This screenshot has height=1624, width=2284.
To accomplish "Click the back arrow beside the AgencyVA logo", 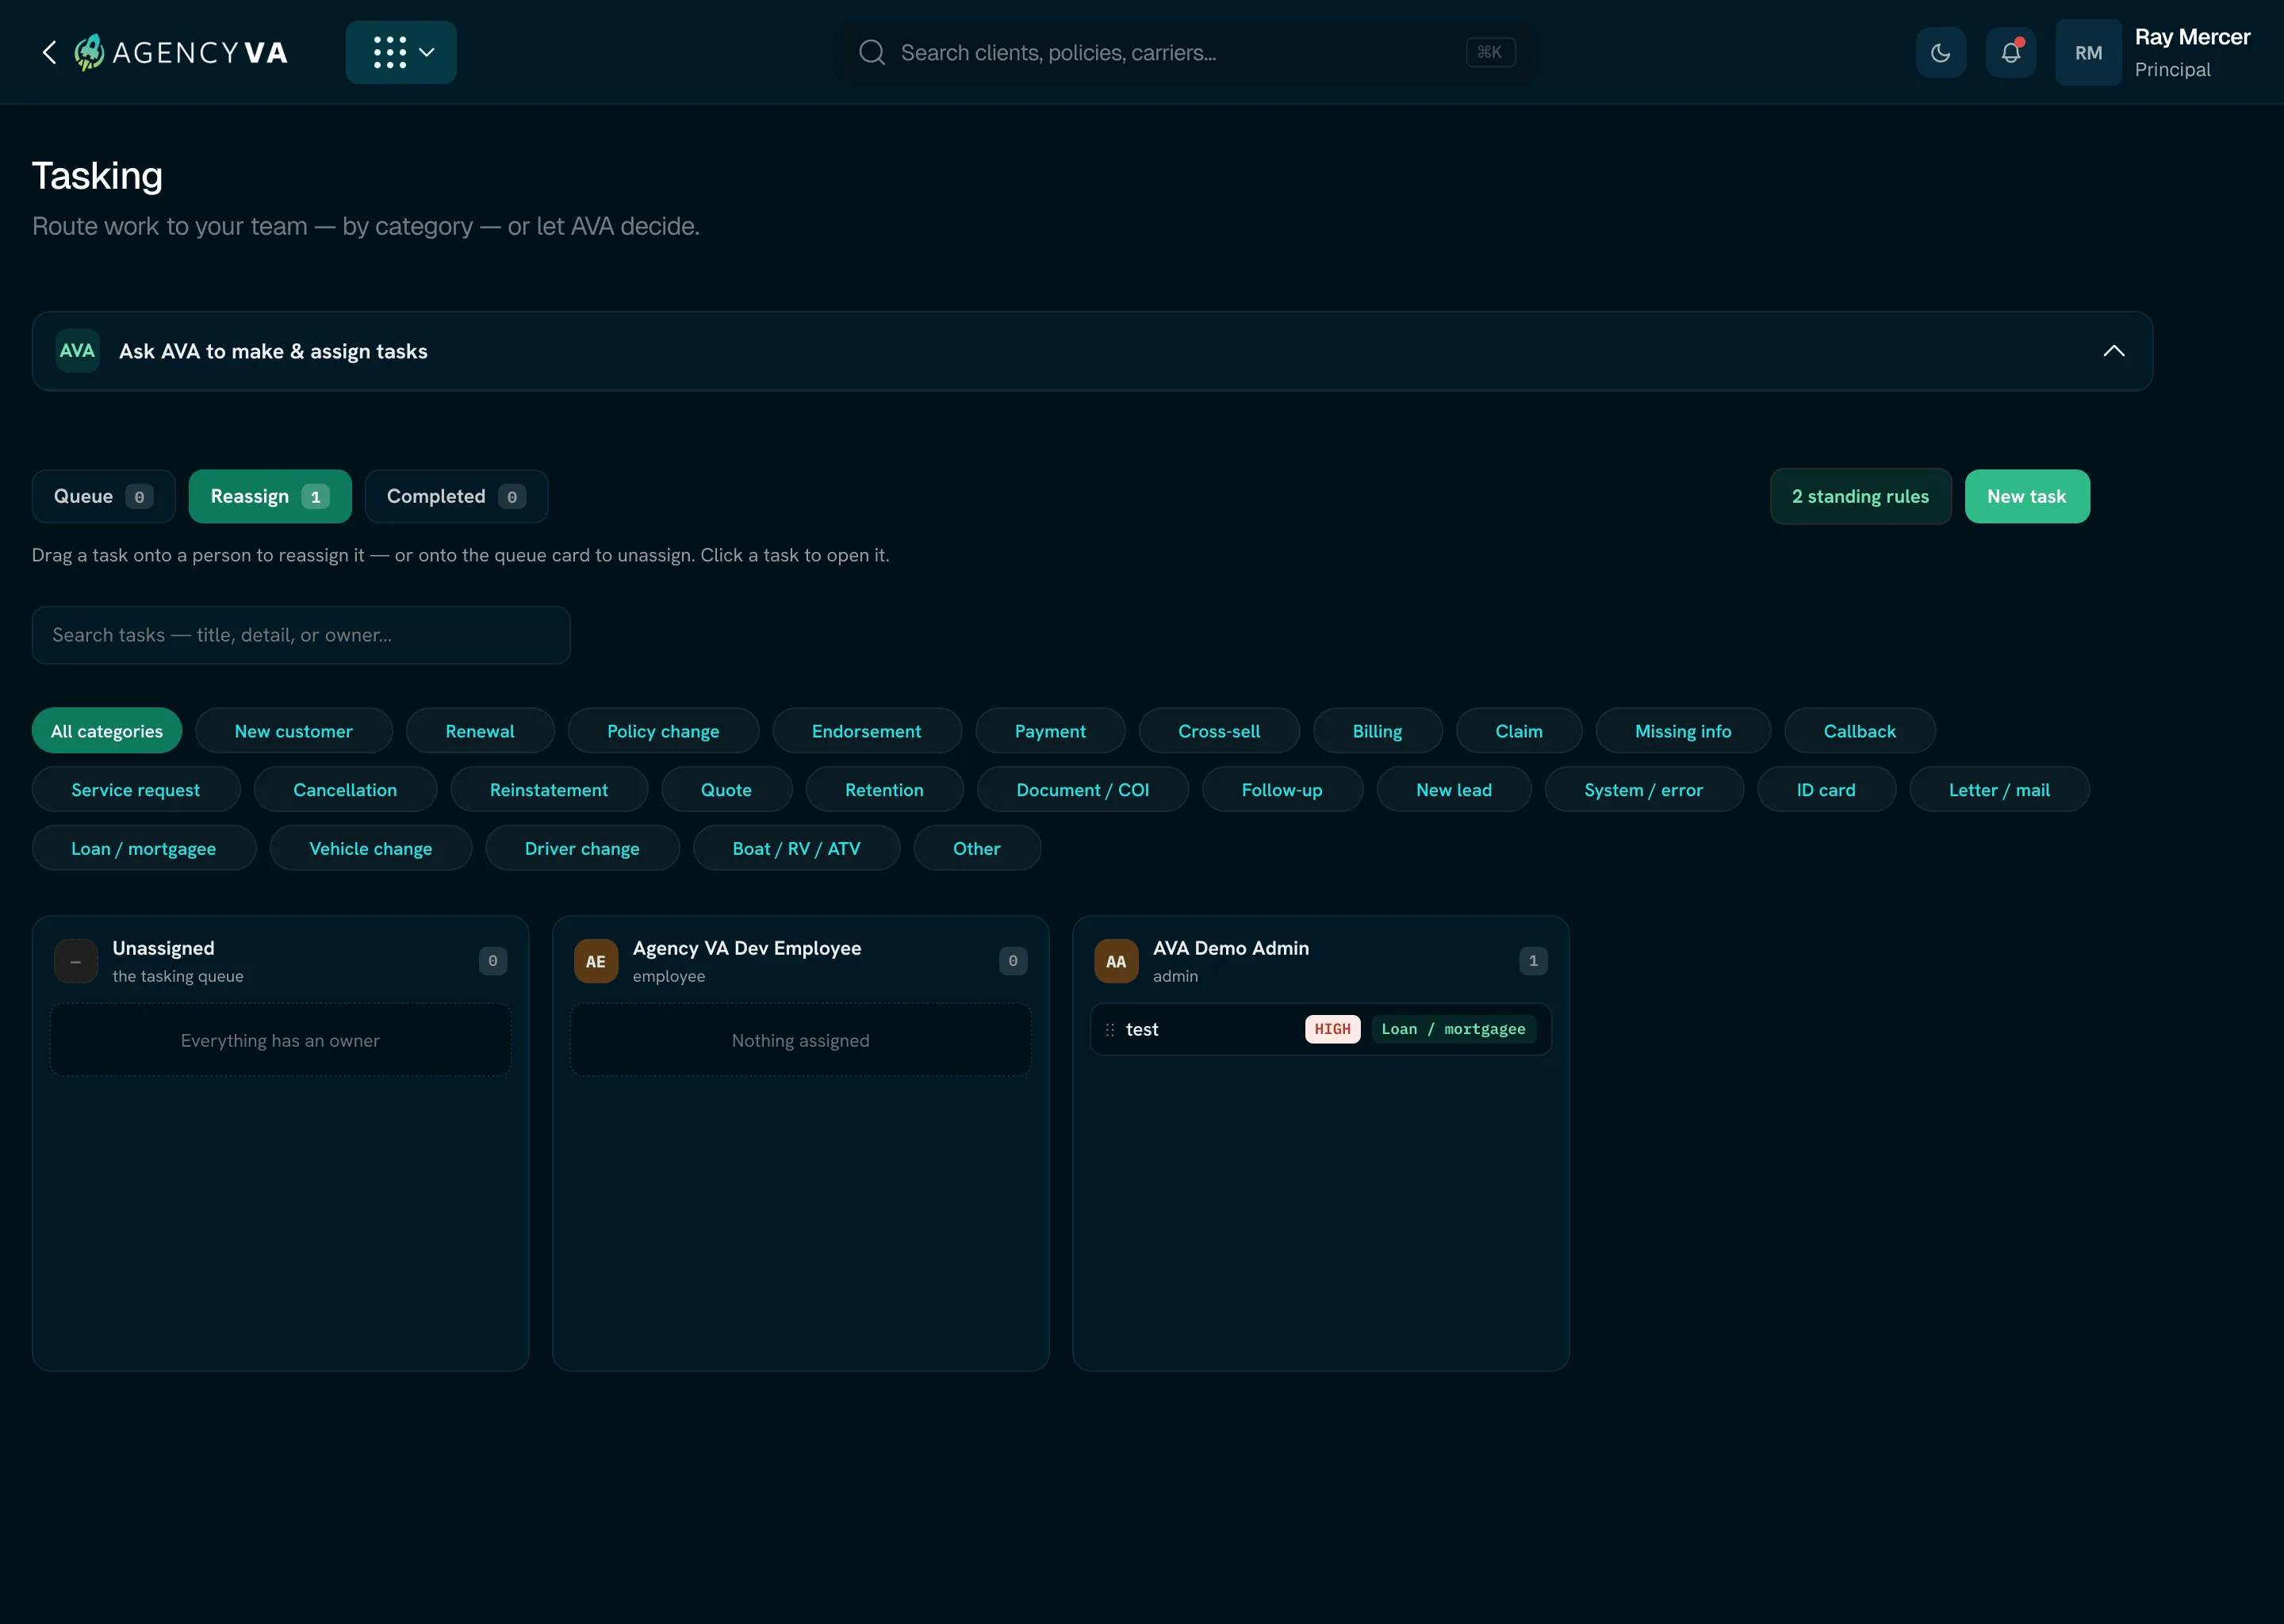I will [x=49, y=52].
